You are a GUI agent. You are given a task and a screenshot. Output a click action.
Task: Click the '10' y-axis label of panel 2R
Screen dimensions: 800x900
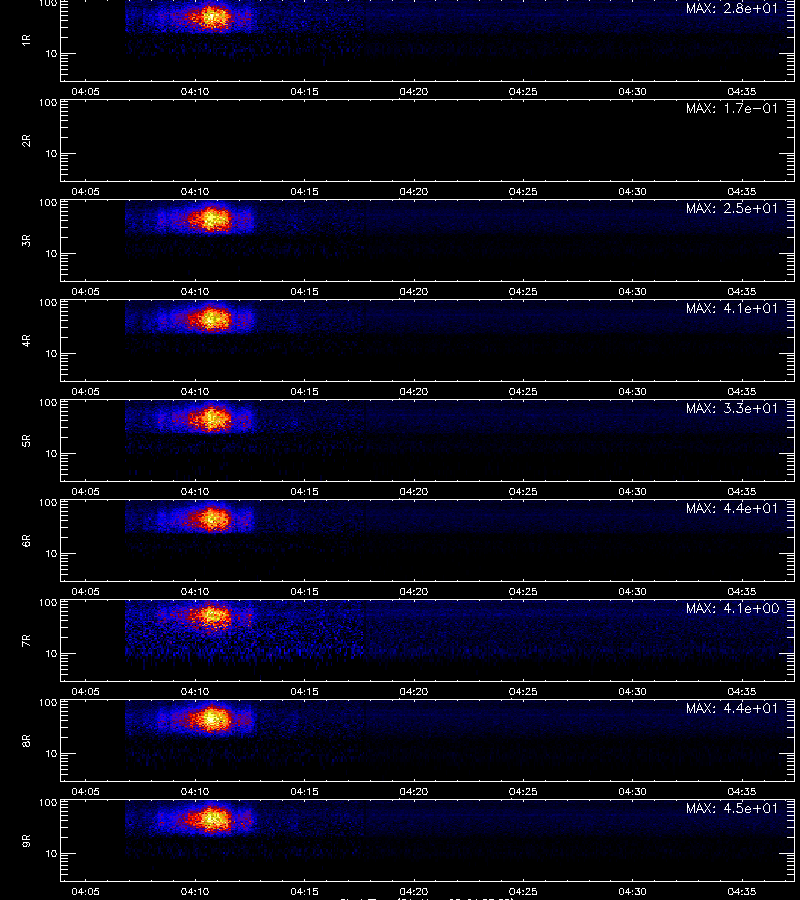[51, 153]
